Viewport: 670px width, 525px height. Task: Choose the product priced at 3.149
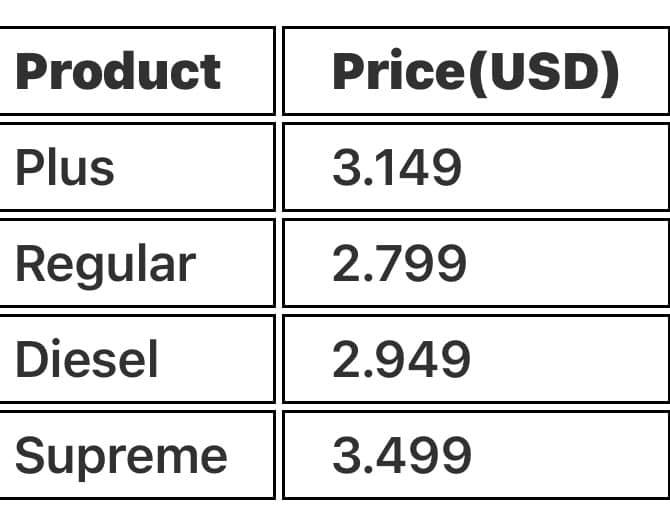pyautogui.click(x=65, y=167)
